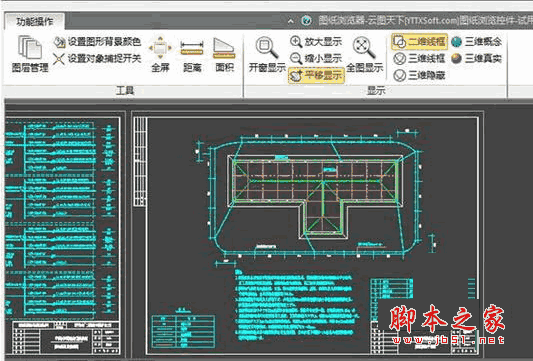Select 三维真实 3D realistic mode
Viewport: 533px width, 361px height.
477,58
